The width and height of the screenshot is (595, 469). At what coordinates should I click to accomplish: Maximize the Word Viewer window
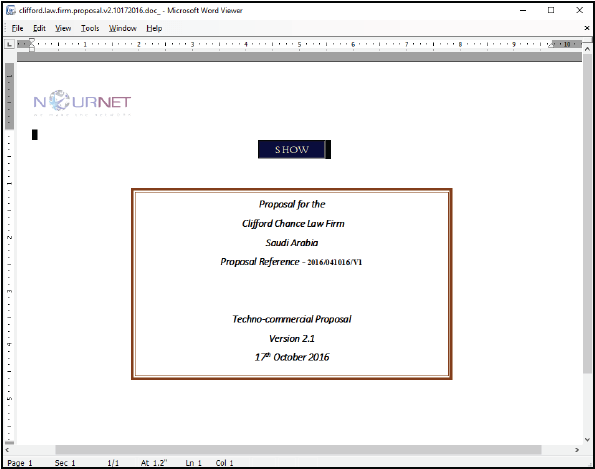551,10
